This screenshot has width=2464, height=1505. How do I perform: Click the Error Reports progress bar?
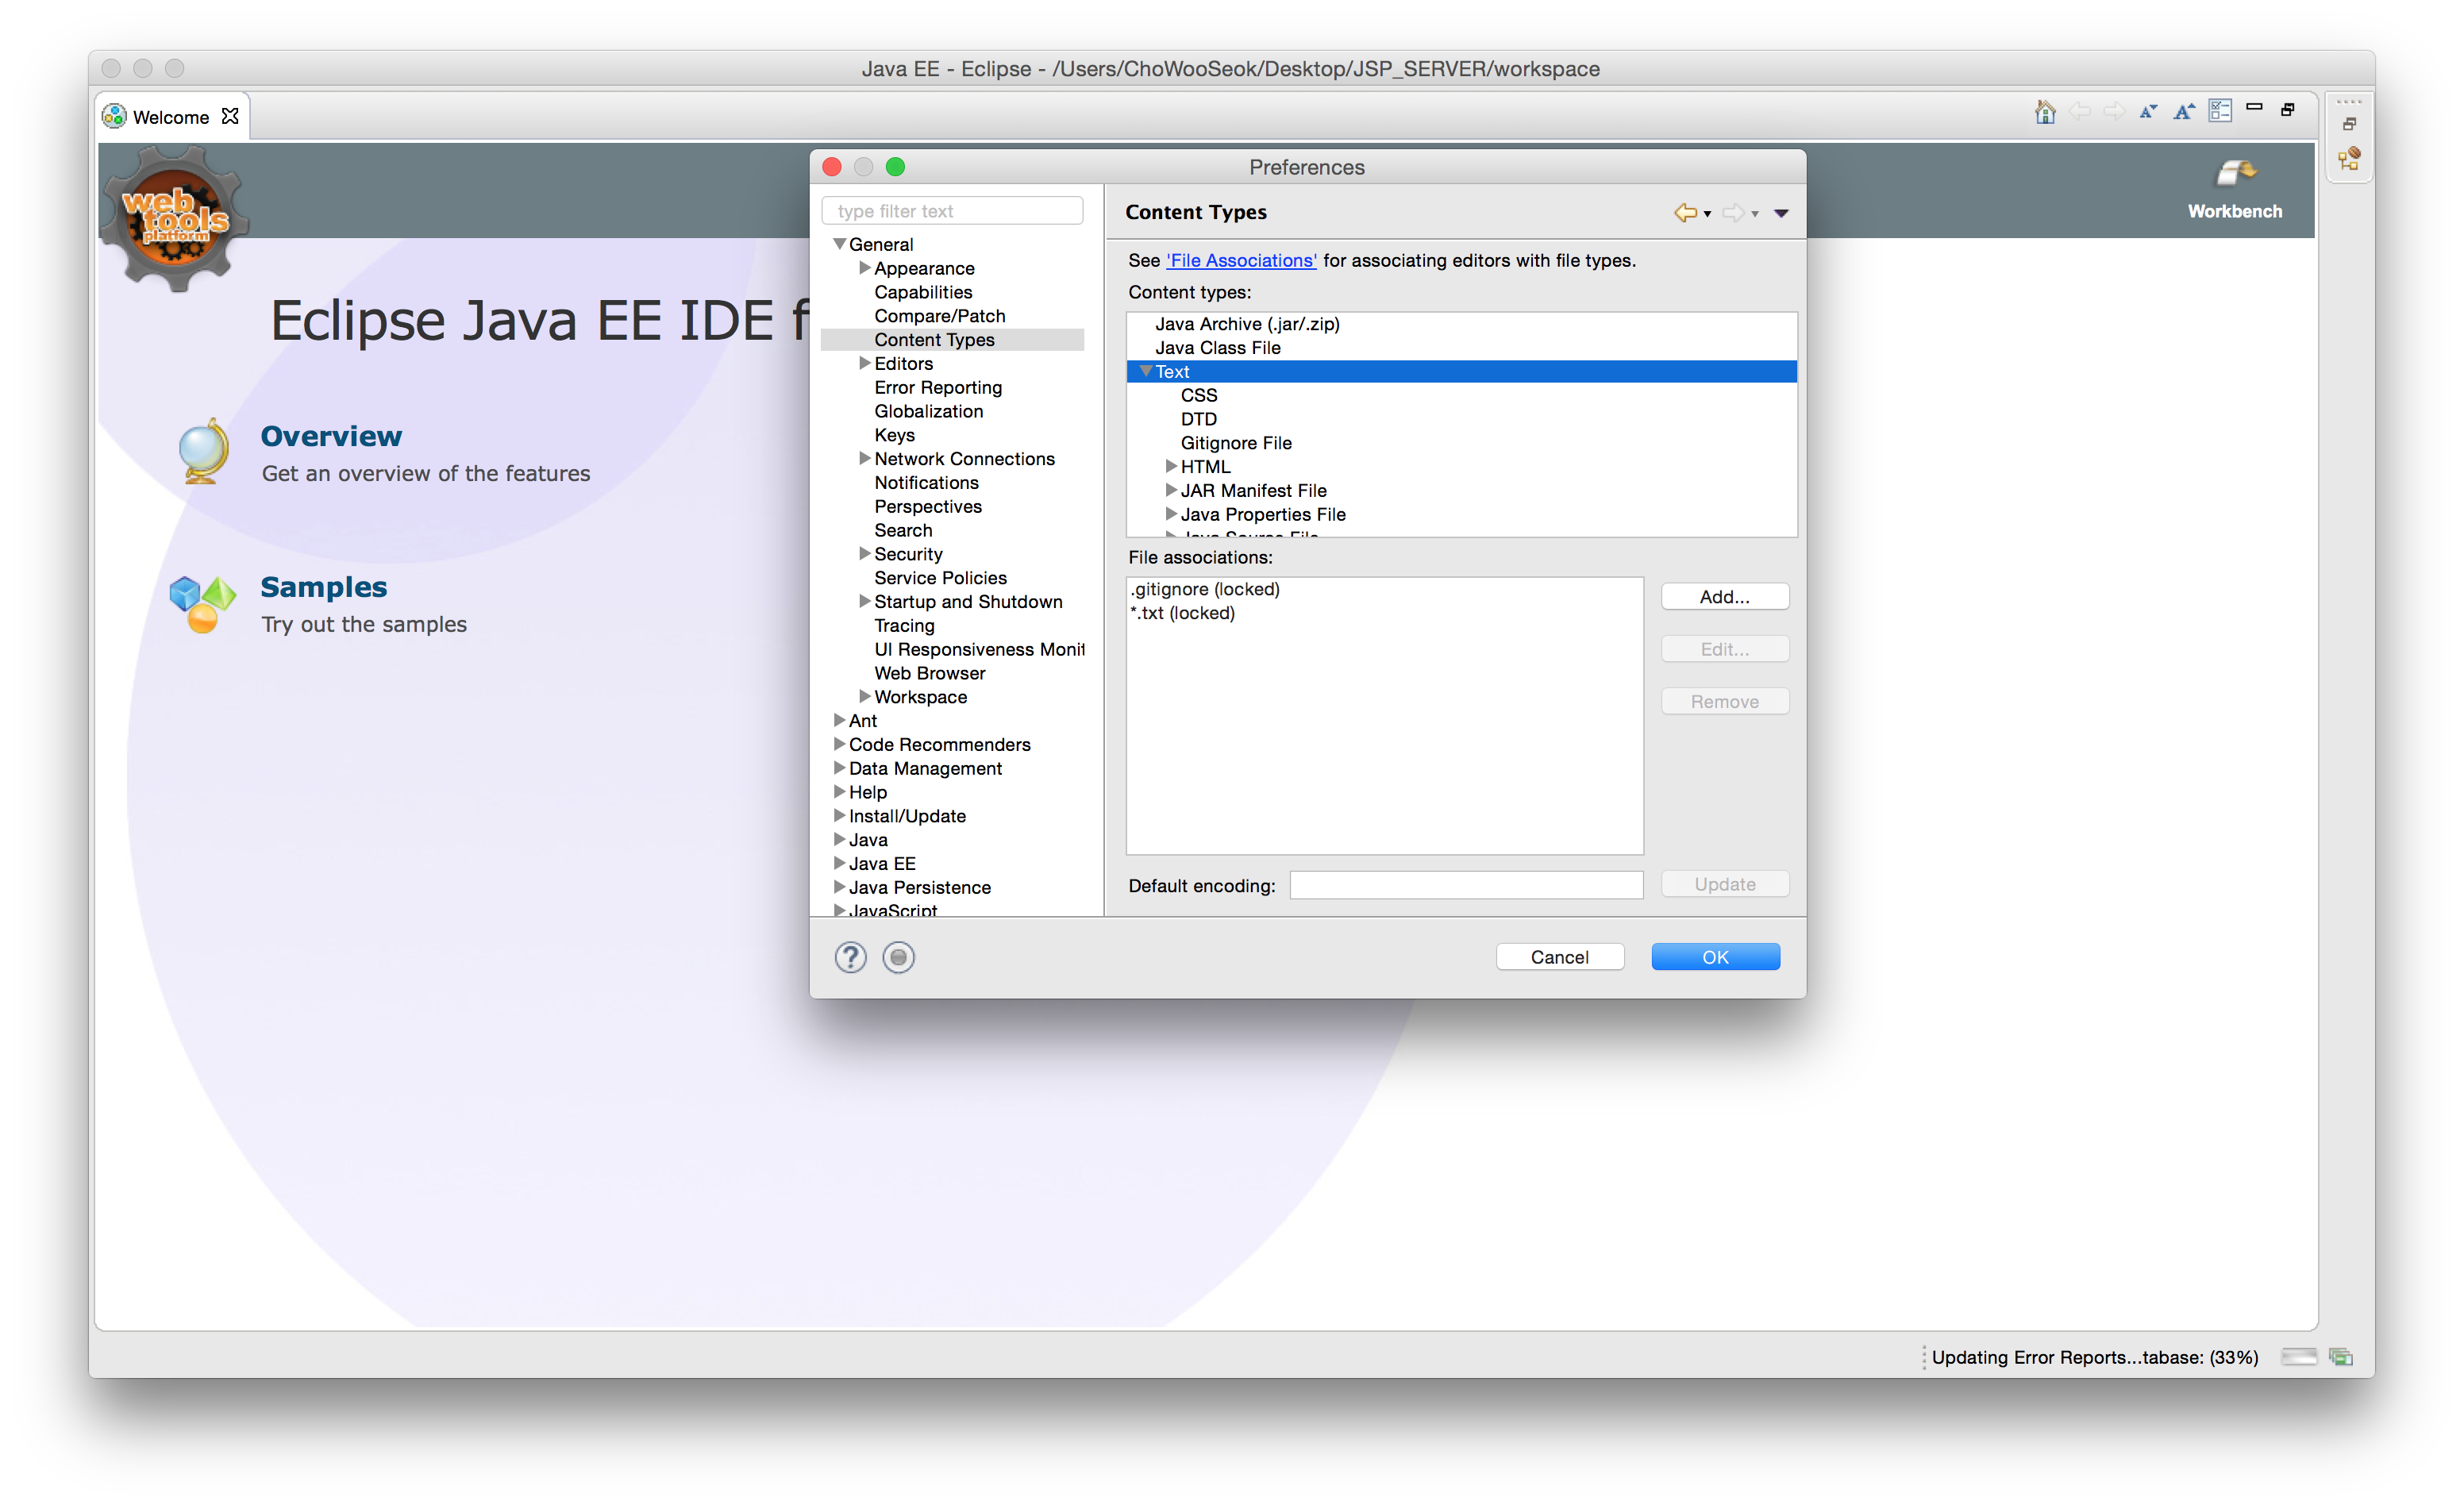tap(2298, 1357)
